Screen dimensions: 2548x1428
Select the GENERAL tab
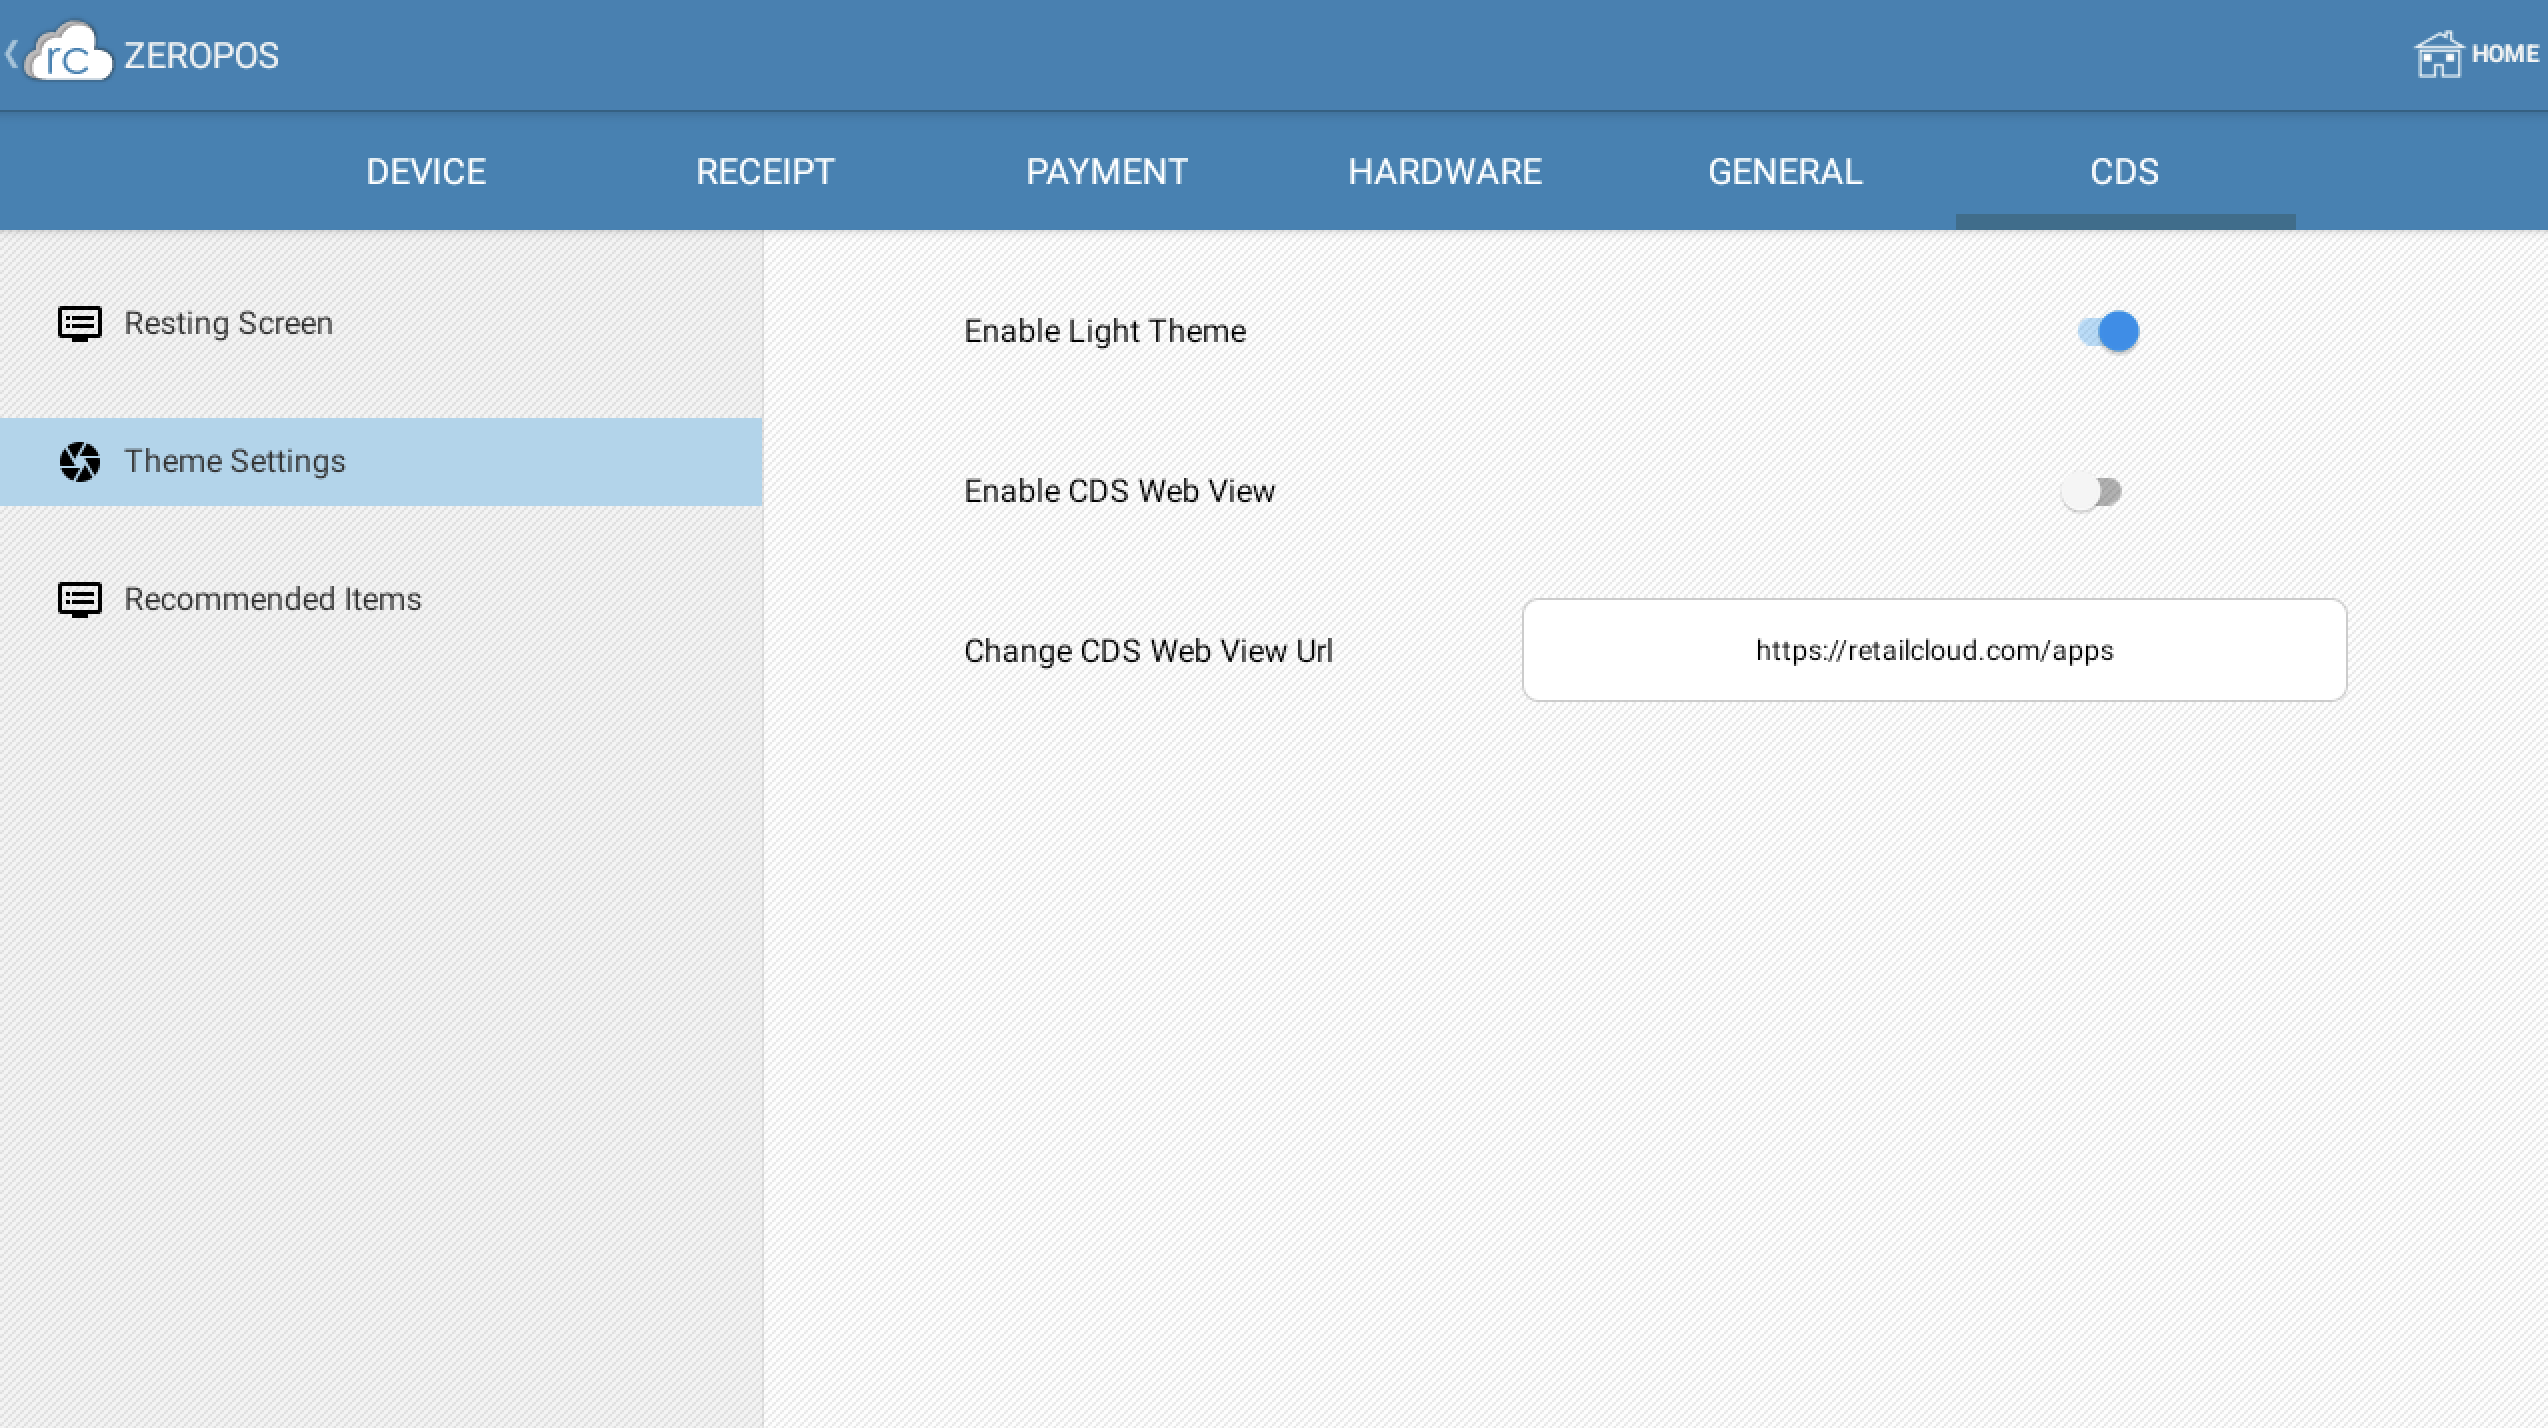click(x=1785, y=171)
